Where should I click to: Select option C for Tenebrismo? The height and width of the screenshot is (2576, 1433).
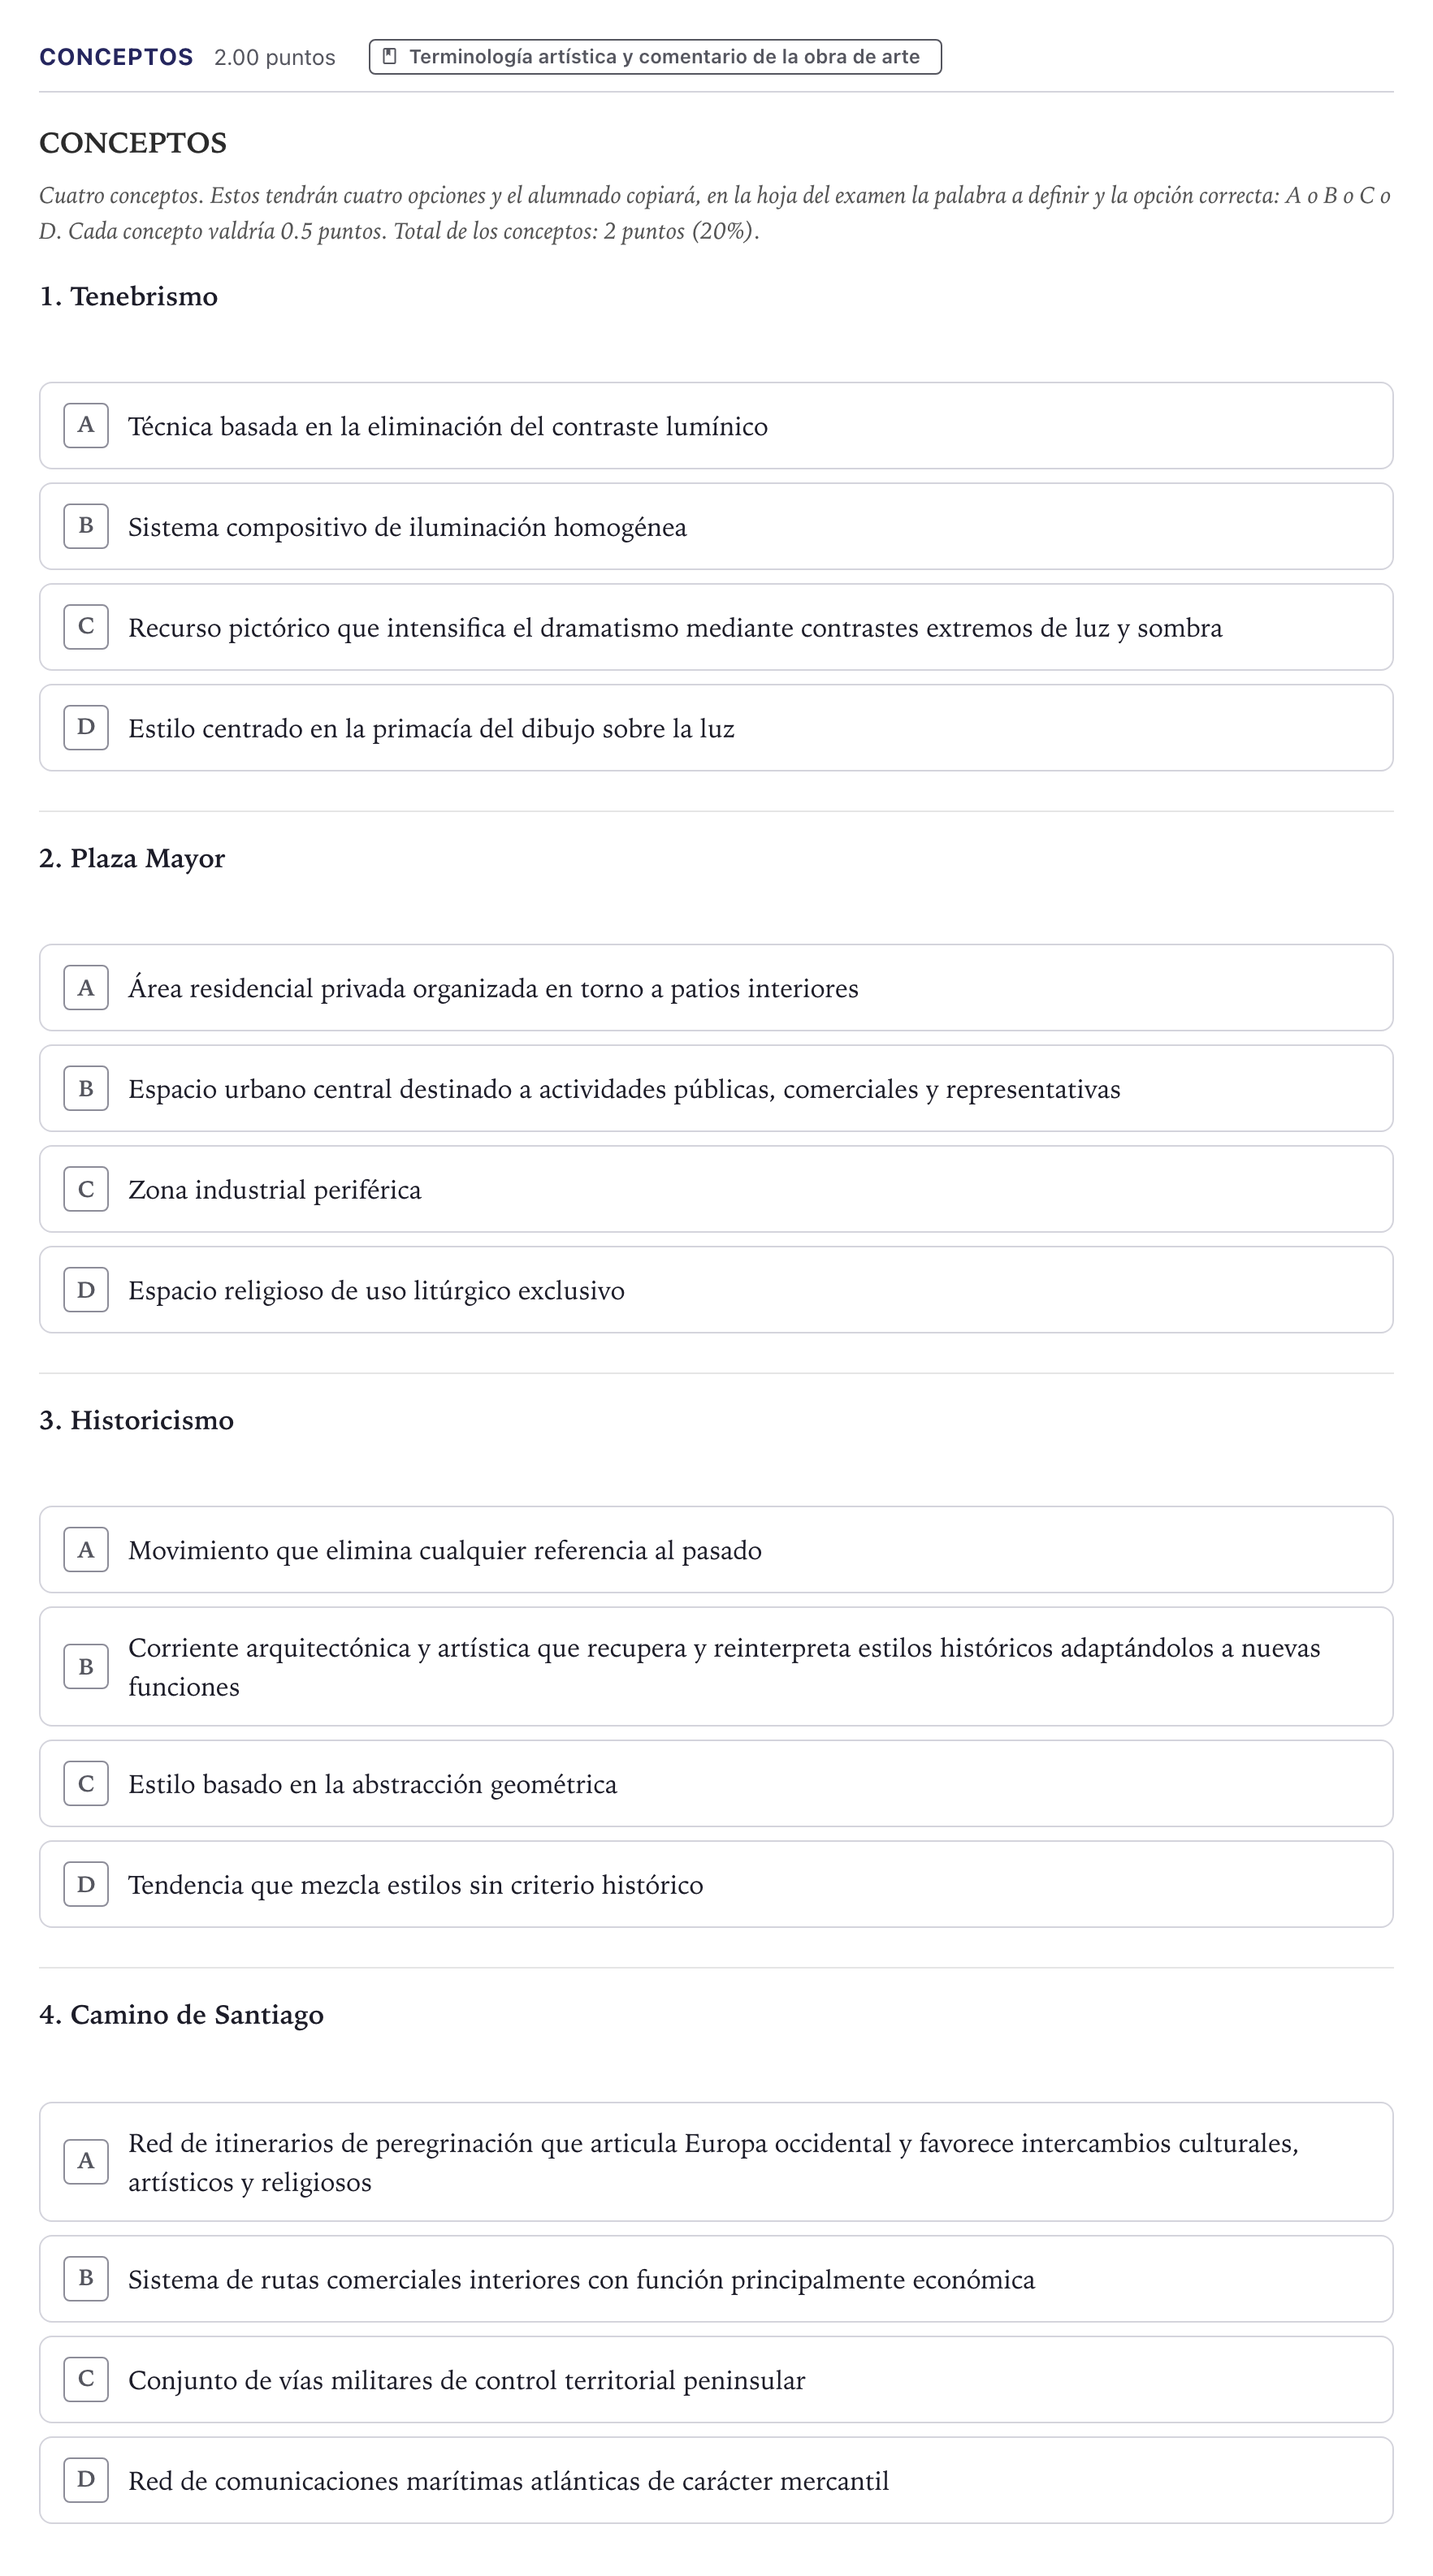click(716, 627)
